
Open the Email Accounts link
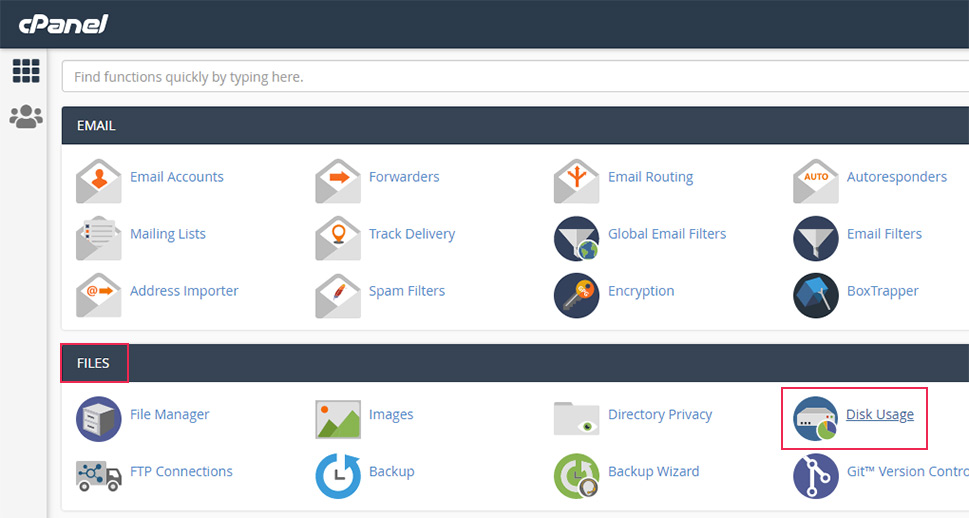[x=177, y=177]
